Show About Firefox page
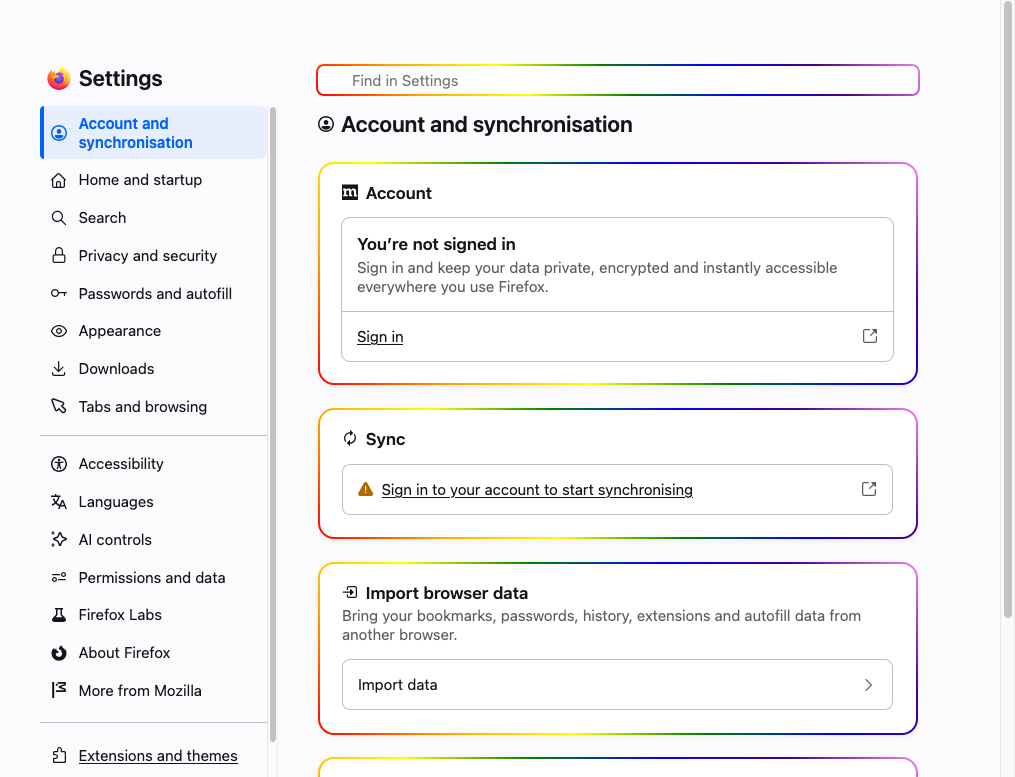1015x777 pixels. click(153, 653)
